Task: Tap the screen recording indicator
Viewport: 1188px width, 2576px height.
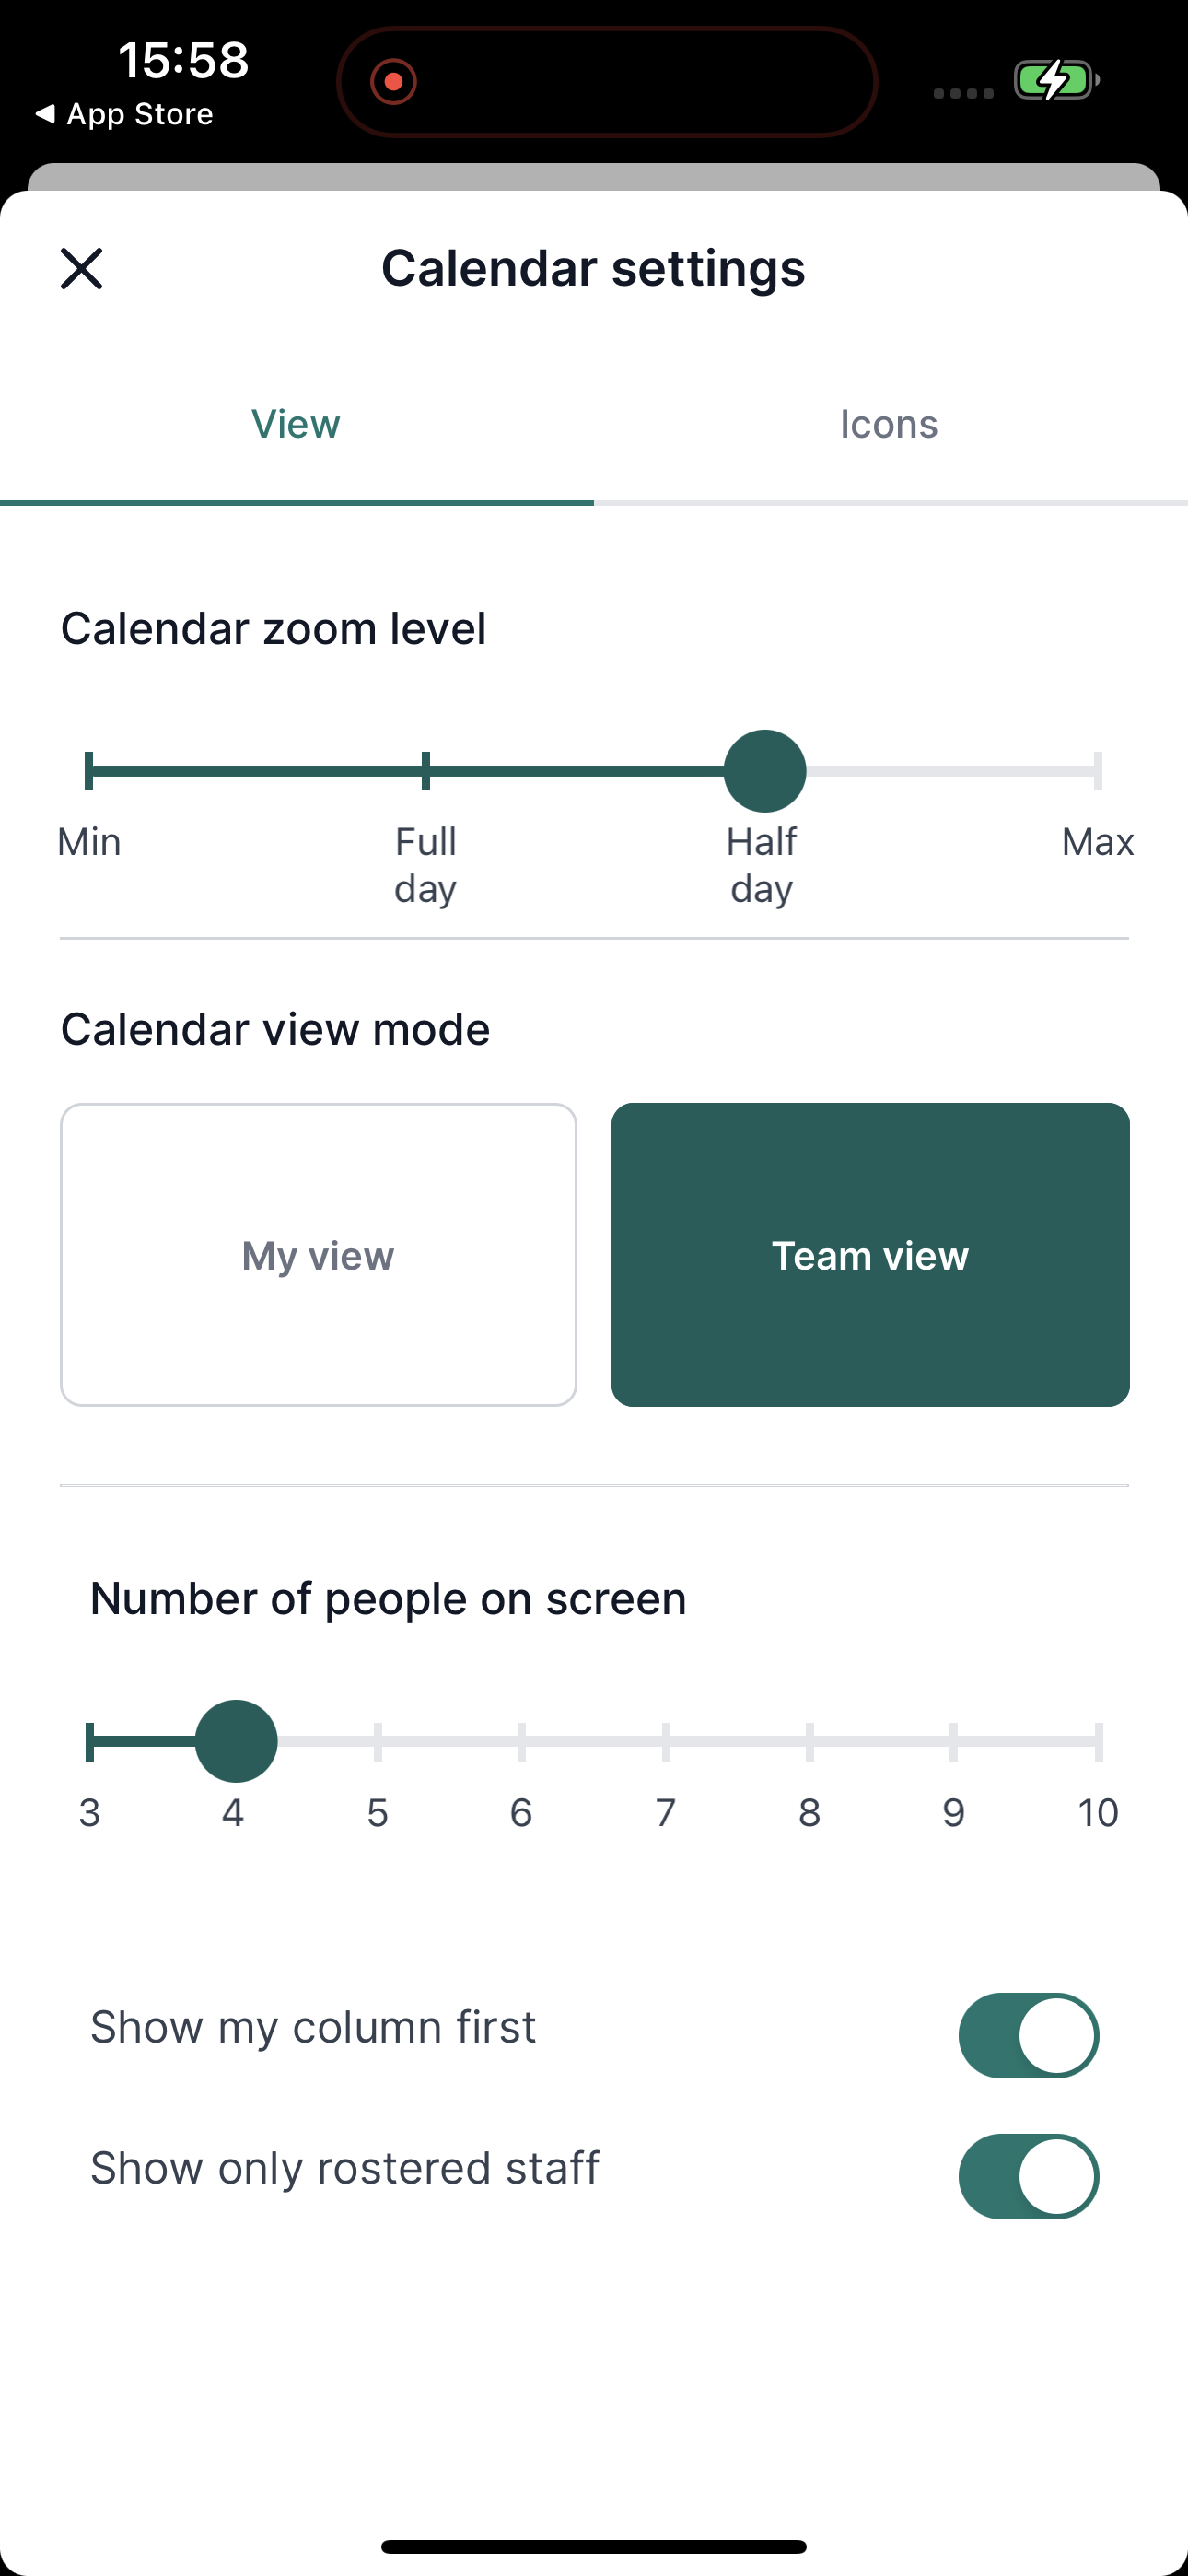Action: (x=393, y=81)
